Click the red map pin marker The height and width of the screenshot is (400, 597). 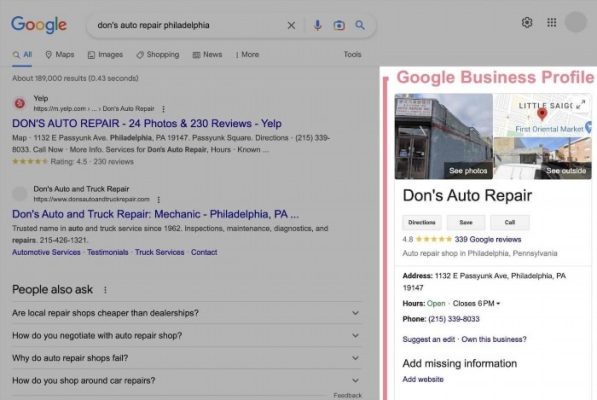pyautogui.click(x=542, y=114)
